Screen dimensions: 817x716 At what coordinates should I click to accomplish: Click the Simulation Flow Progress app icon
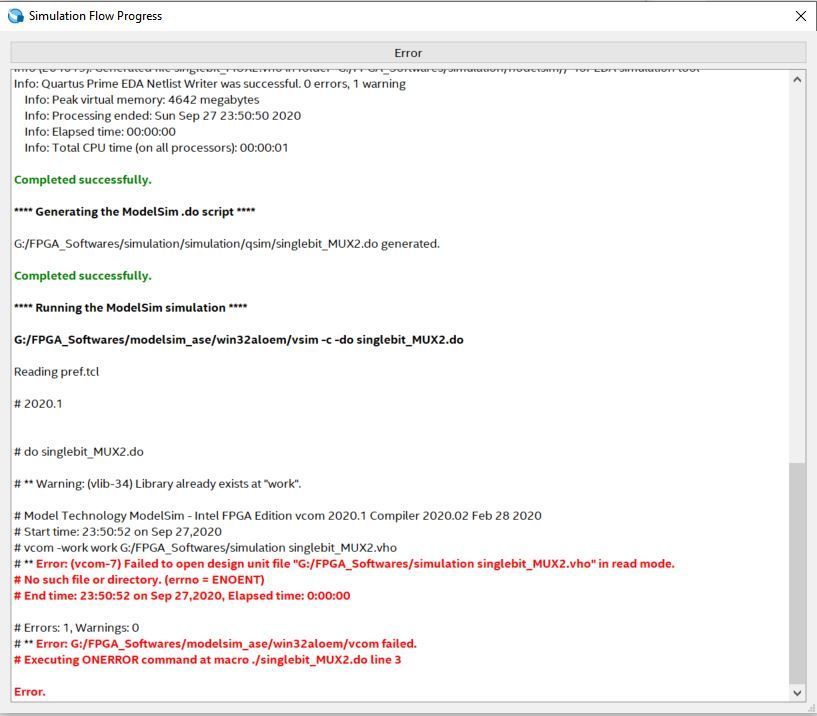click(x=16, y=16)
